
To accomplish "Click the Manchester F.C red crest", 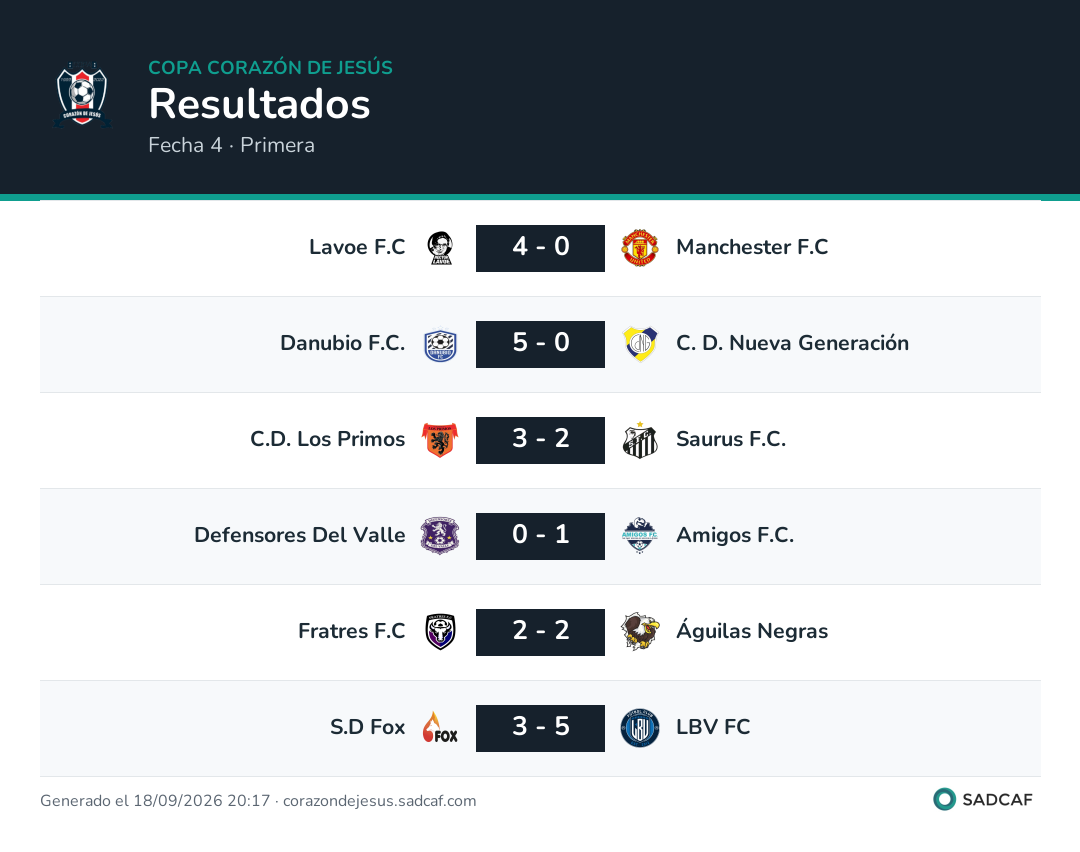I will click(640, 248).
